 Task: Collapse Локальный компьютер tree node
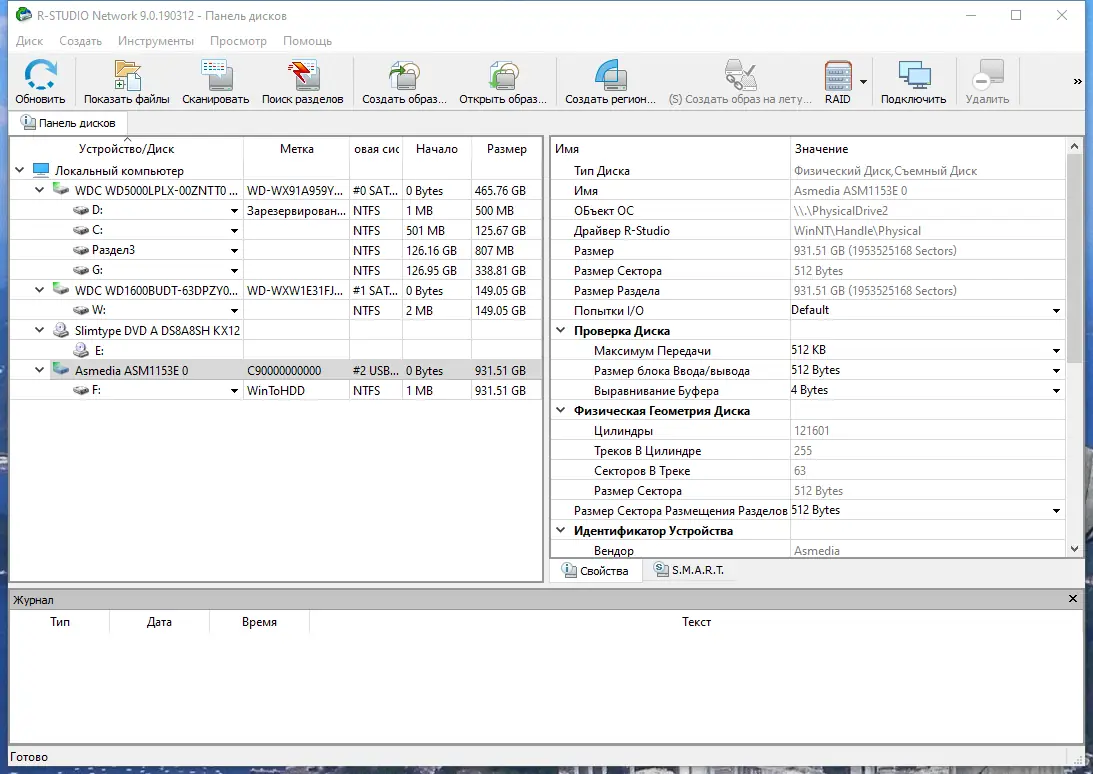tap(20, 170)
